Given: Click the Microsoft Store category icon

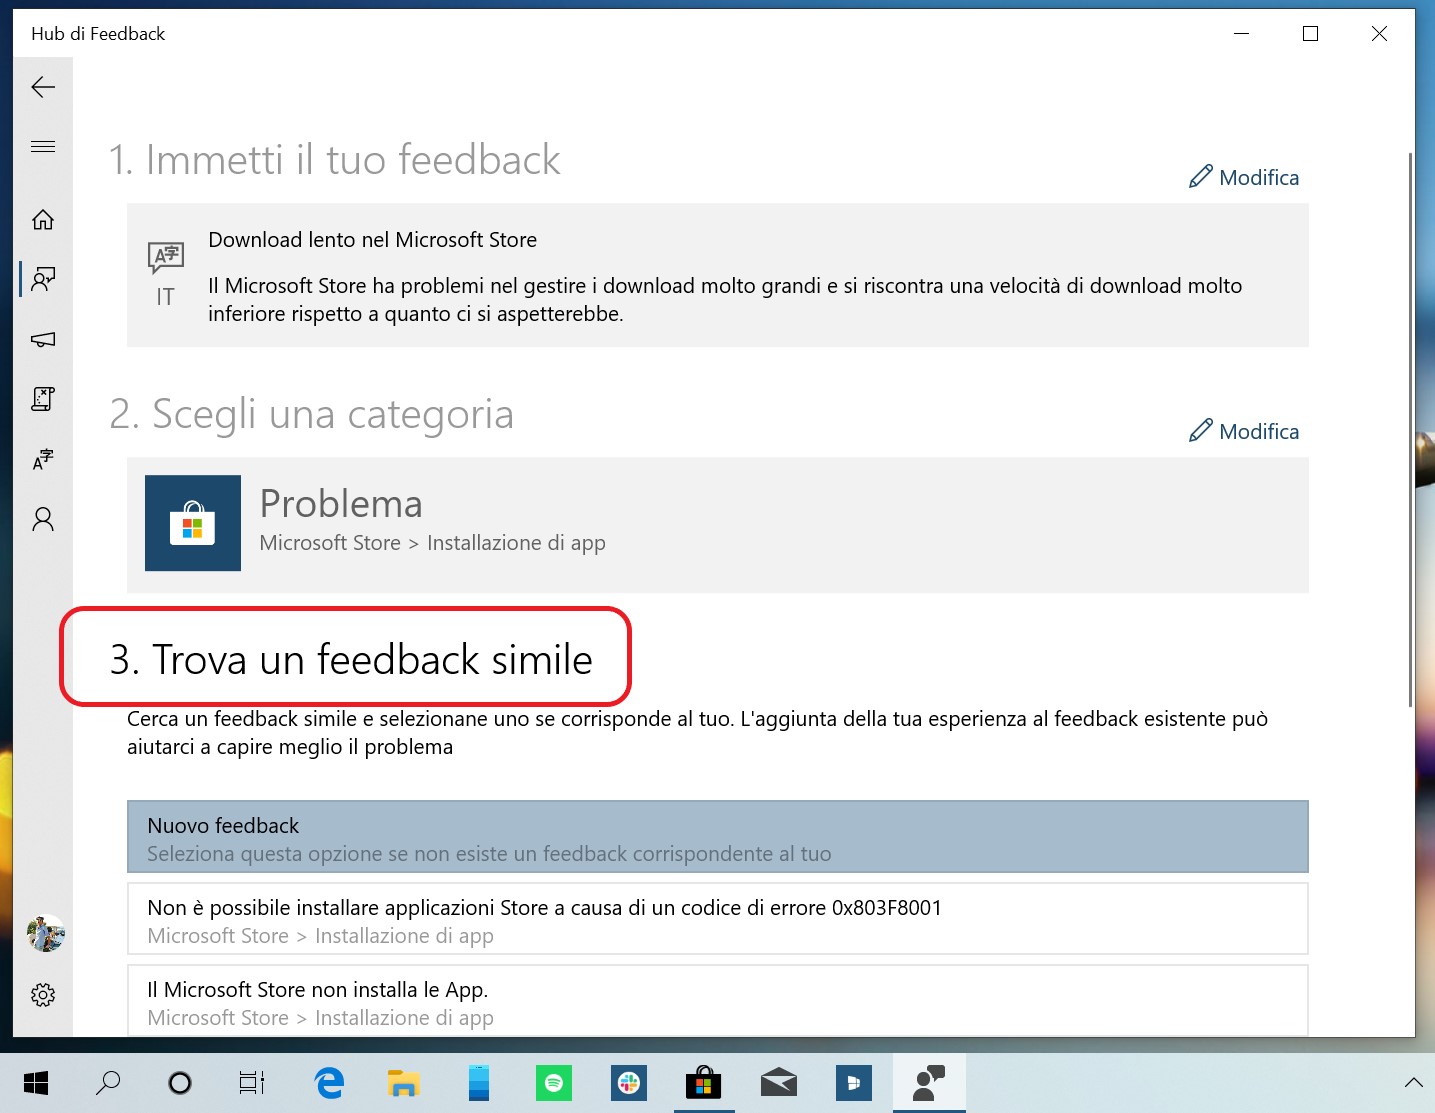Looking at the screenshot, I should [193, 523].
